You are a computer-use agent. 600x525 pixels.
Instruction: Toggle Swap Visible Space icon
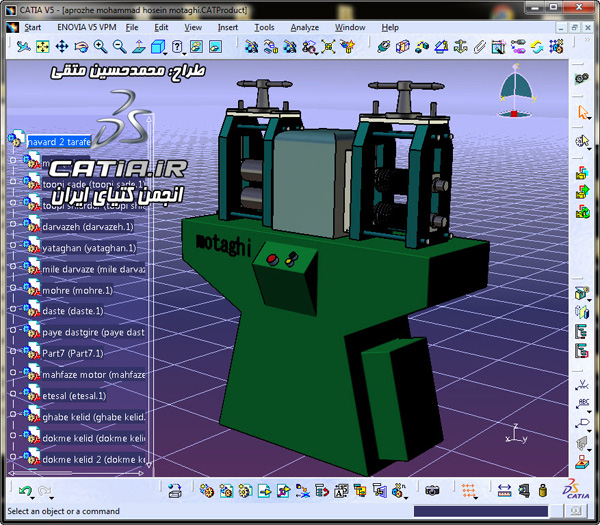(215, 47)
